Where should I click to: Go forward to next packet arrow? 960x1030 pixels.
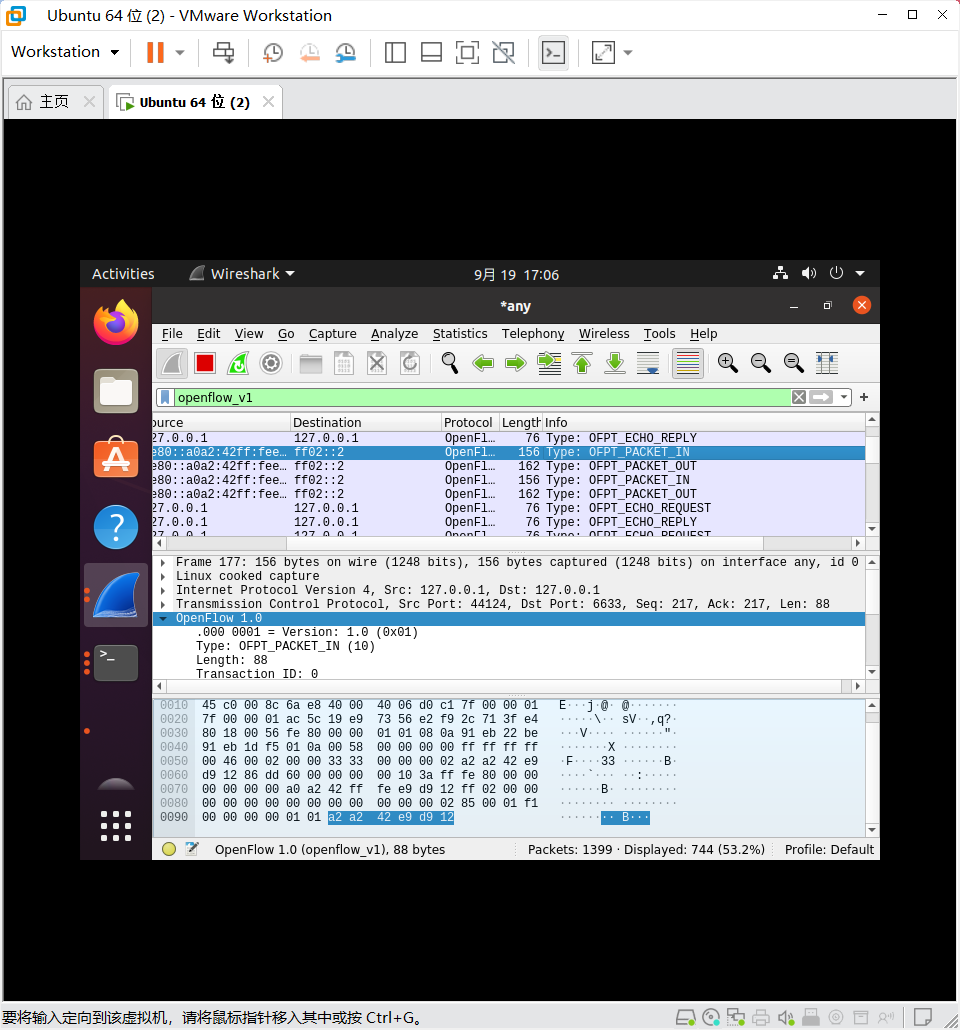coord(516,363)
